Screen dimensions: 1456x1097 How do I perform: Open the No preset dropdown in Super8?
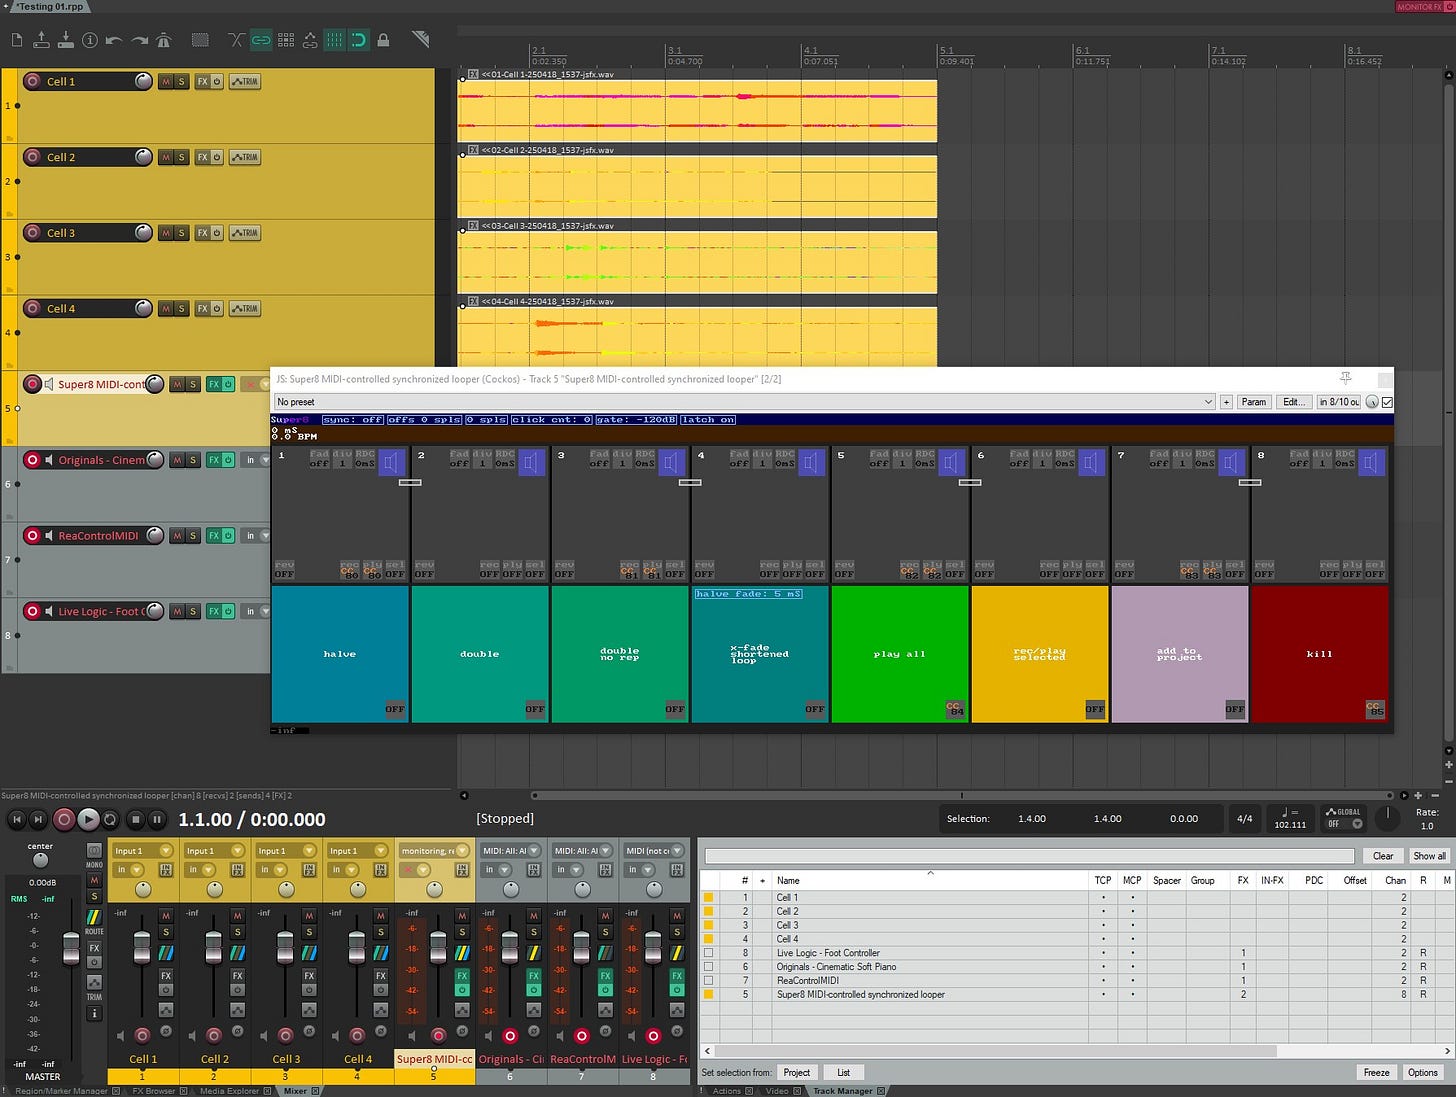(744, 402)
